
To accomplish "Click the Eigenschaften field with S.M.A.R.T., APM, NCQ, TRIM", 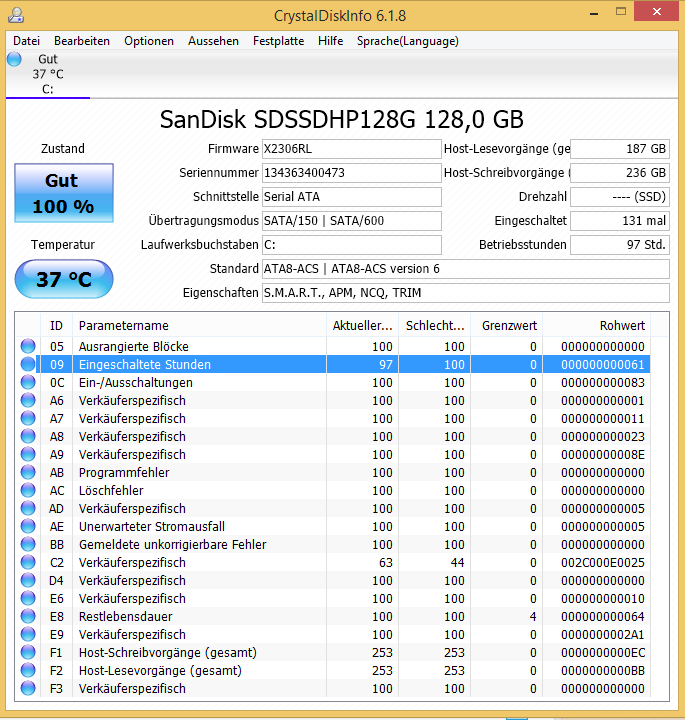I will [x=466, y=292].
